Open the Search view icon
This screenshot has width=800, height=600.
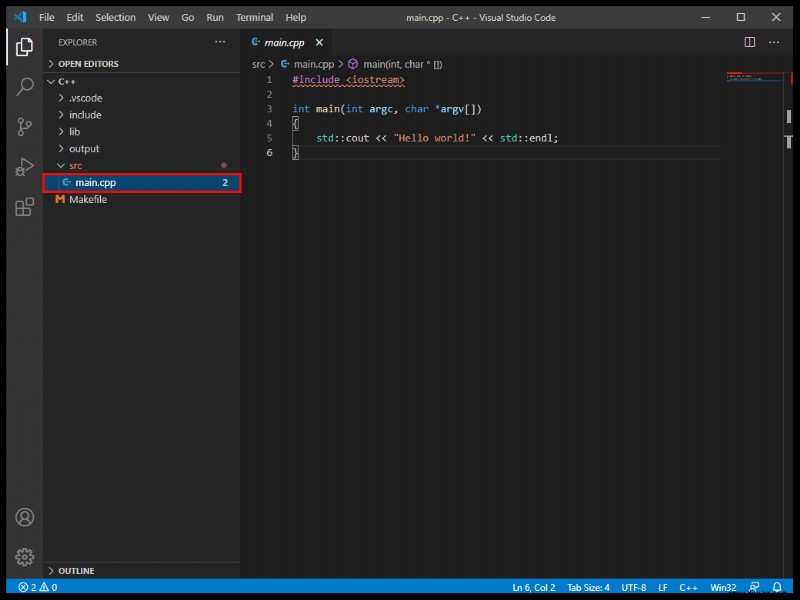(24, 86)
